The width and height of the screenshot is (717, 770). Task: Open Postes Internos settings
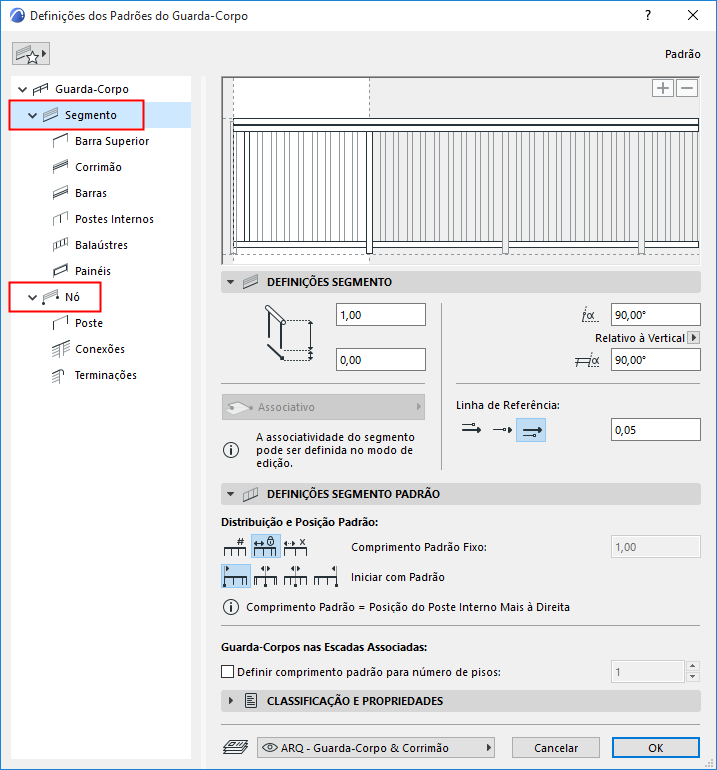click(114, 220)
